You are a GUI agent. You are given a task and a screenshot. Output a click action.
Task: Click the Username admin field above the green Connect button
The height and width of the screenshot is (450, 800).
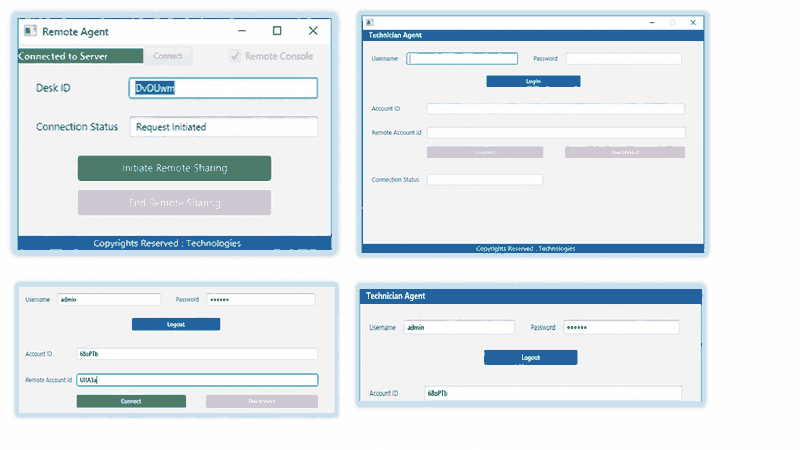pos(109,299)
